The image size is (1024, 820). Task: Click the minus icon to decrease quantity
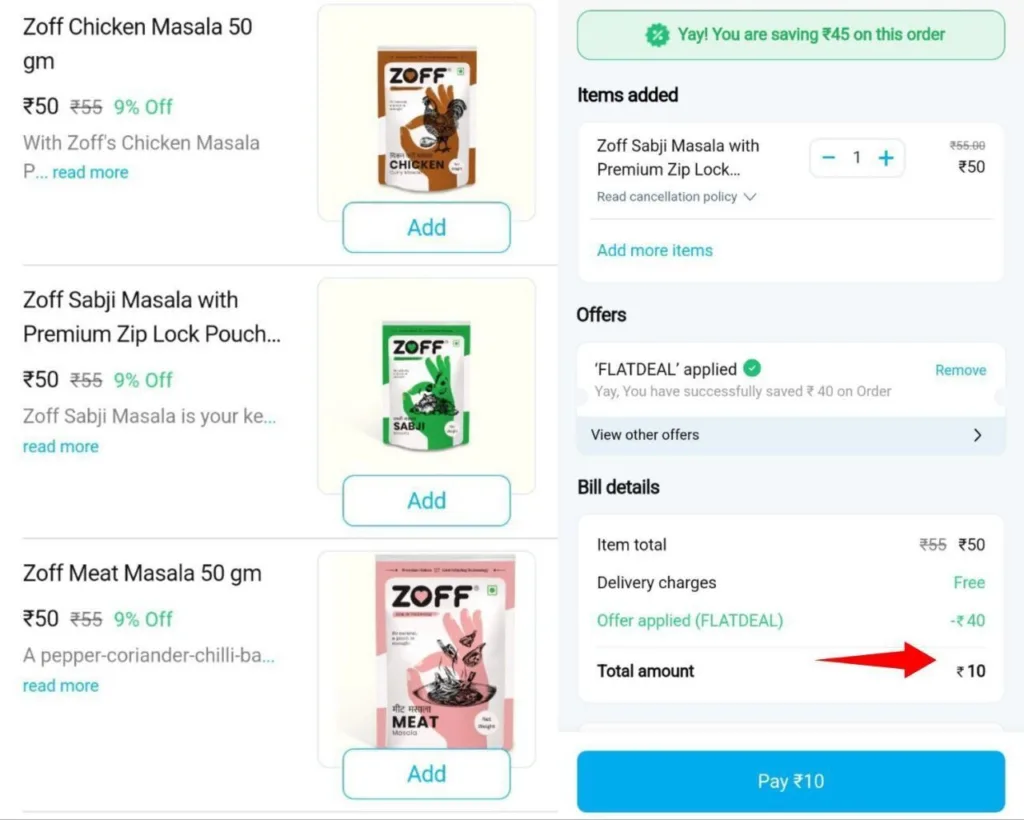(x=828, y=158)
